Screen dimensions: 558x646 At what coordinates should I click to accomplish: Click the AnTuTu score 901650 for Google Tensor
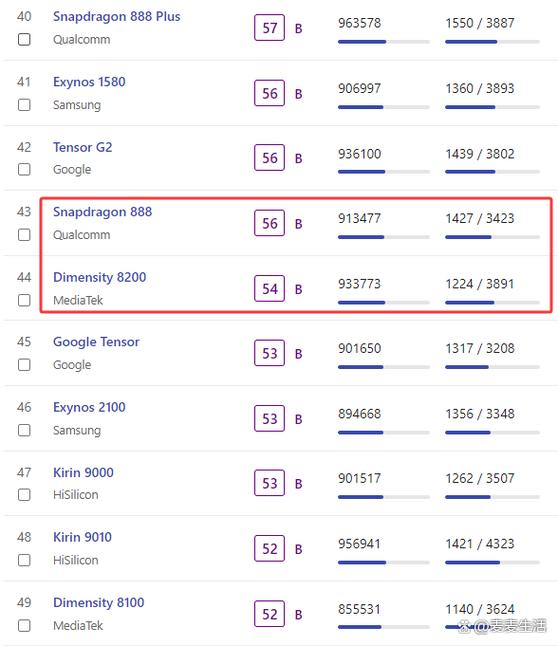pyautogui.click(x=359, y=349)
